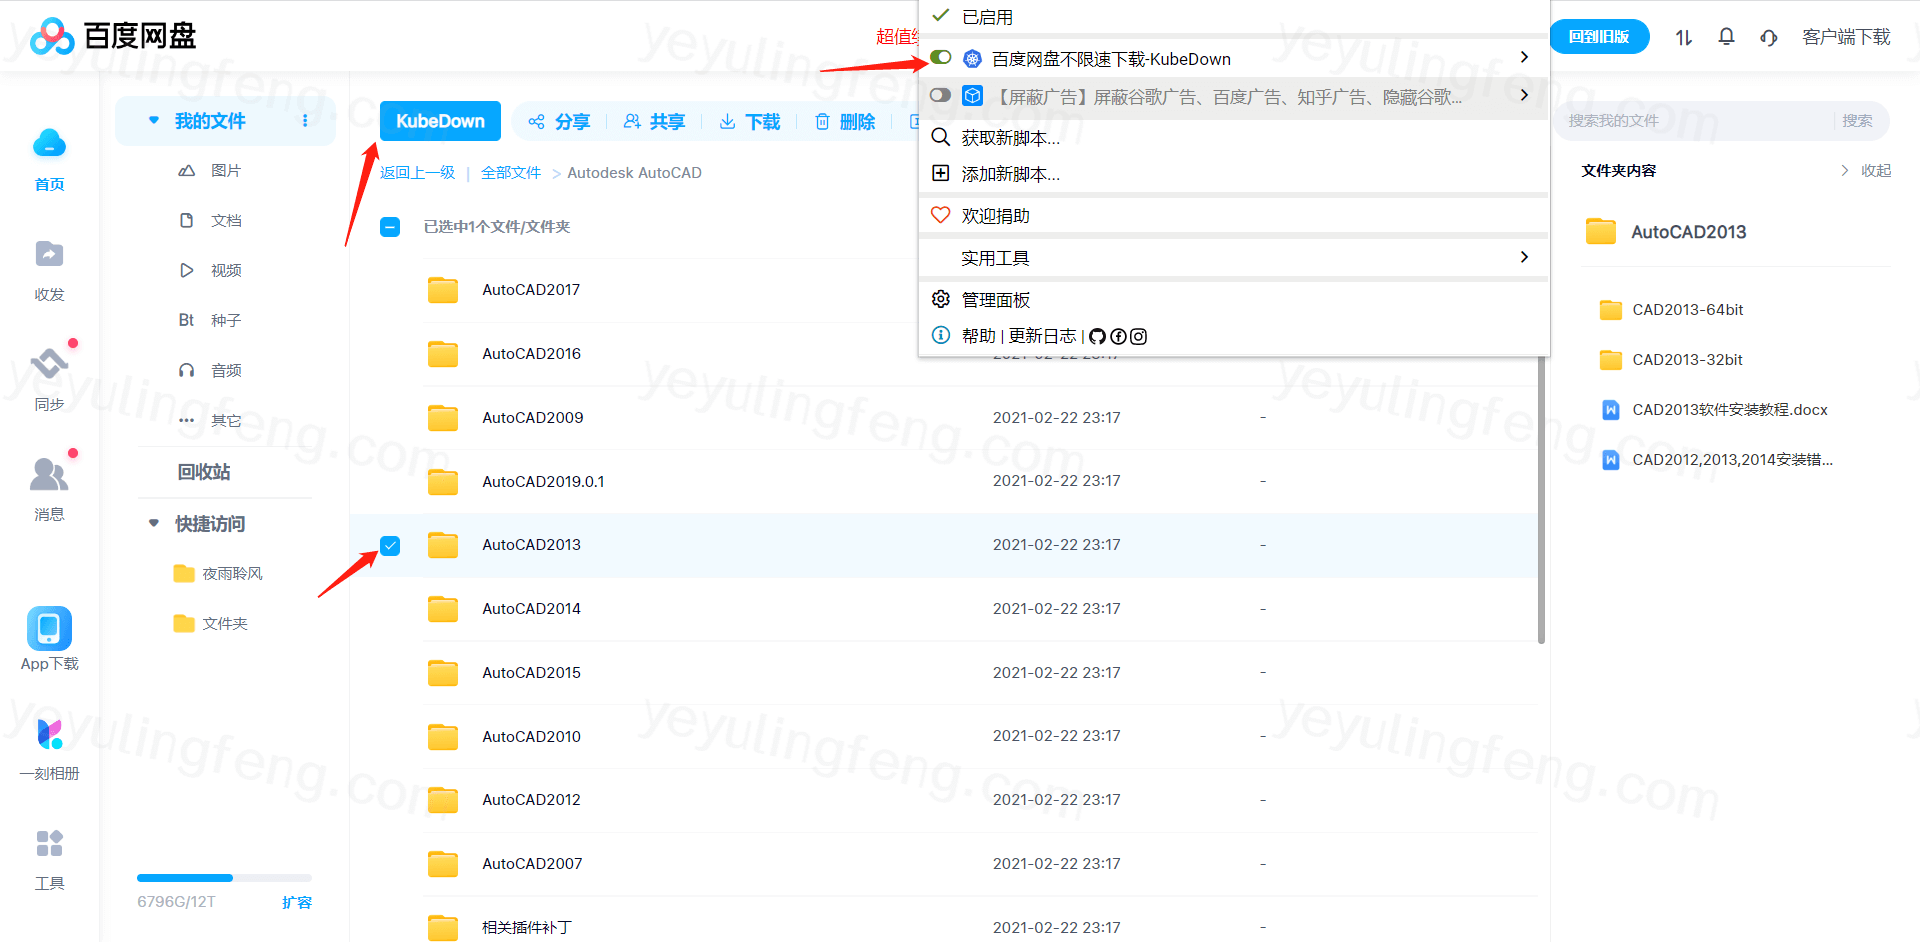Disable the KubeDown script toggle
Viewport: 1920px width, 942px height.
click(x=940, y=58)
